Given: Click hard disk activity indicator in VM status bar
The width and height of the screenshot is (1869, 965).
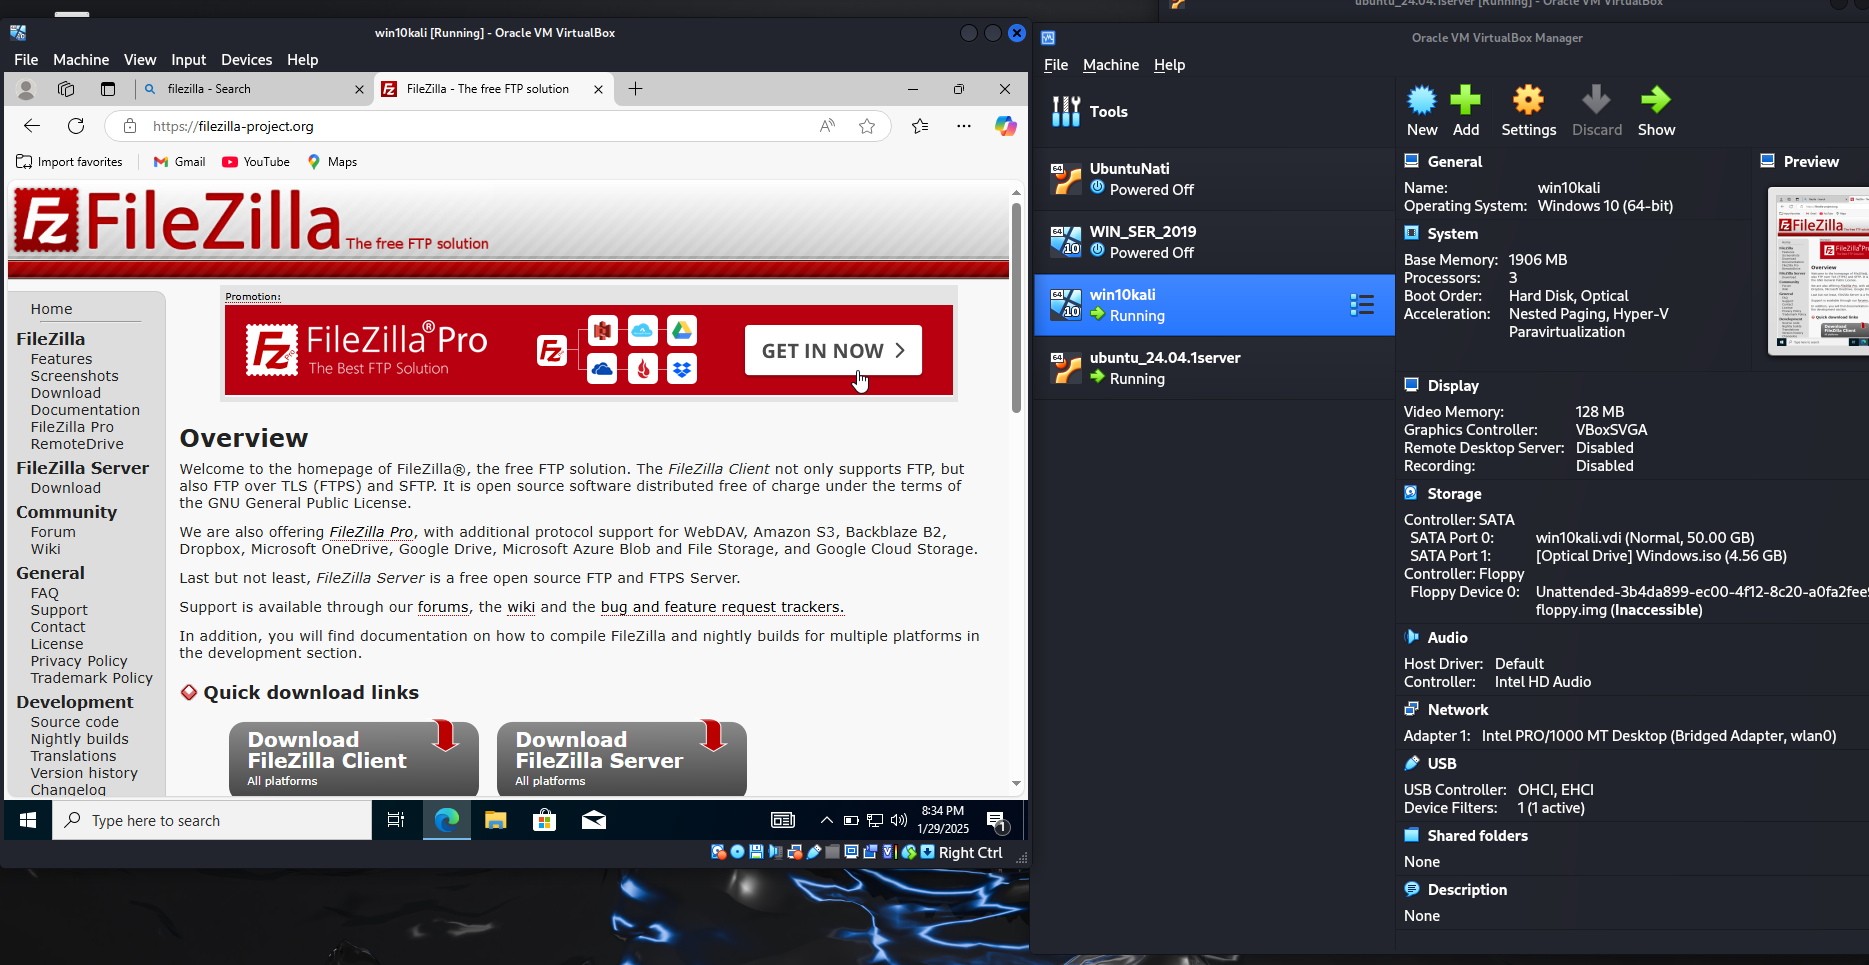Looking at the screenshot, I should point(718,852).
